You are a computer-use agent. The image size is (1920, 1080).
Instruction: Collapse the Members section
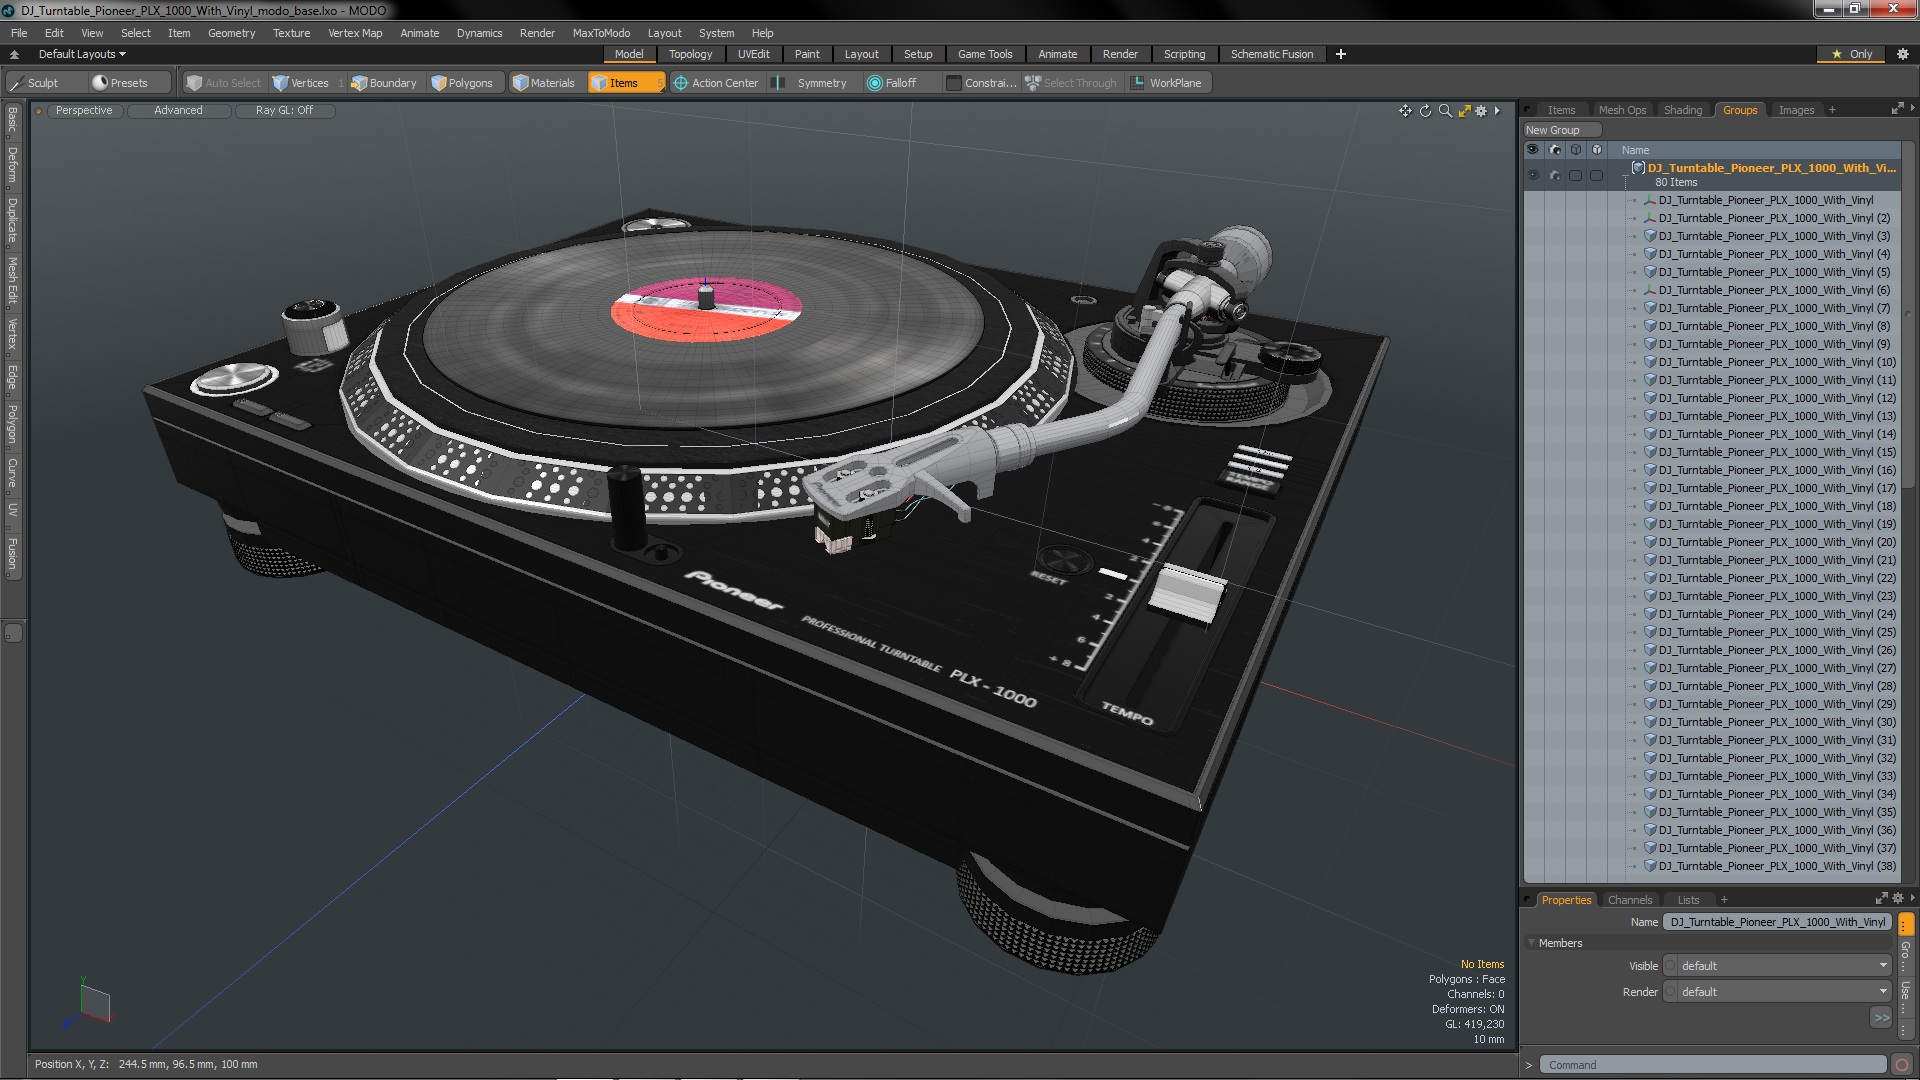pos(1531,943)
